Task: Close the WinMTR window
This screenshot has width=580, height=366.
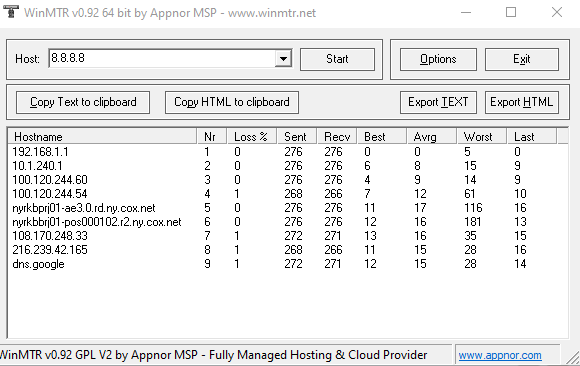Action: click(x=557, y=13)
